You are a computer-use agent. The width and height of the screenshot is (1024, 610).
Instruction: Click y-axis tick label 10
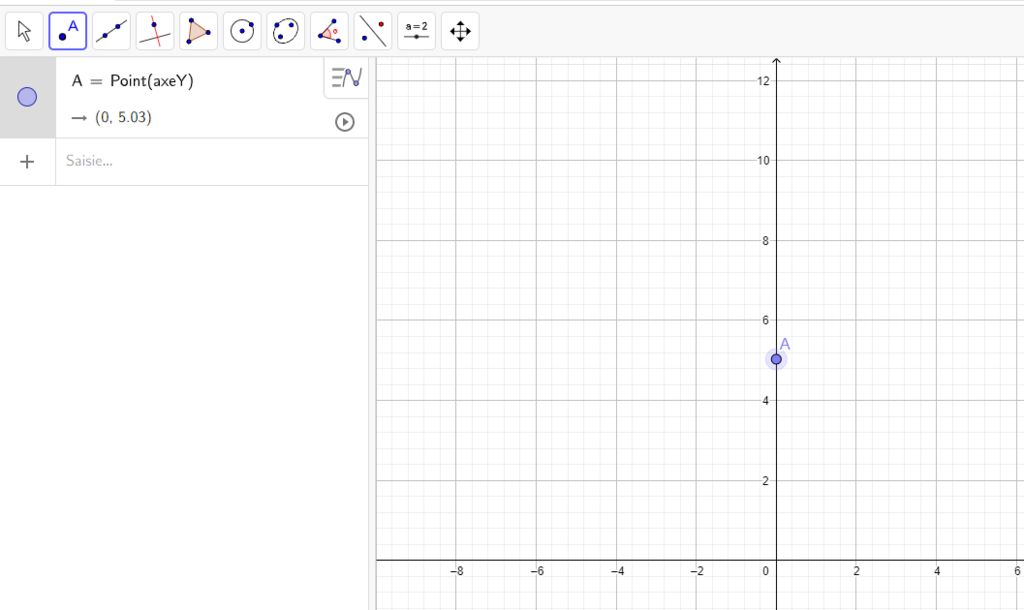pos(763,161)
